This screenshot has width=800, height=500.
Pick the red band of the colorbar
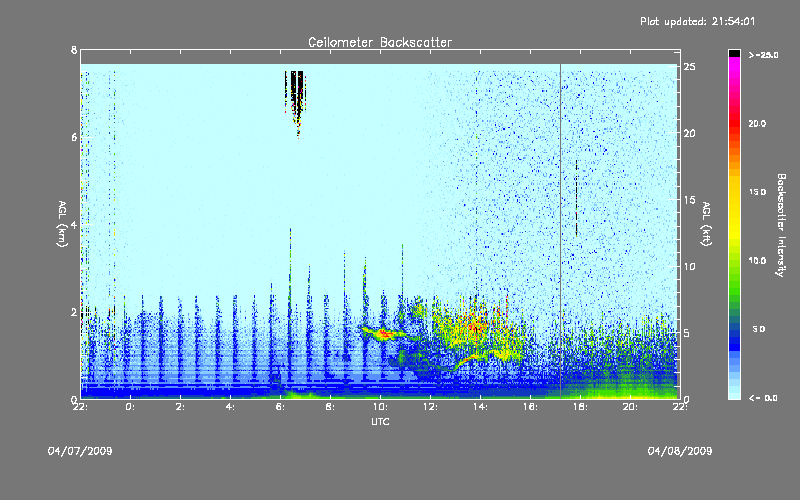[734, 122]
